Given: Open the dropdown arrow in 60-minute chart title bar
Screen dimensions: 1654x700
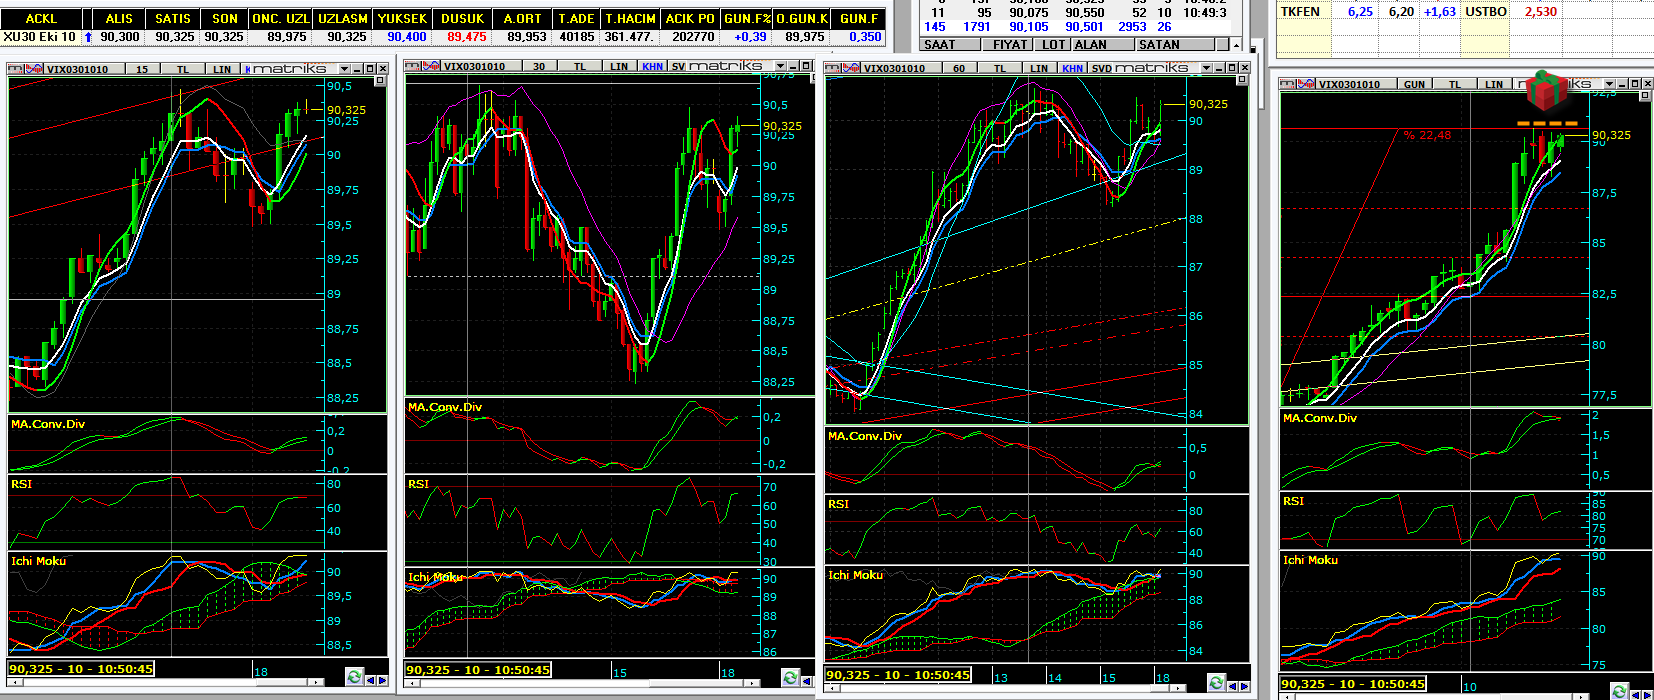Looking at the screenshot, I should point(1205,68).
